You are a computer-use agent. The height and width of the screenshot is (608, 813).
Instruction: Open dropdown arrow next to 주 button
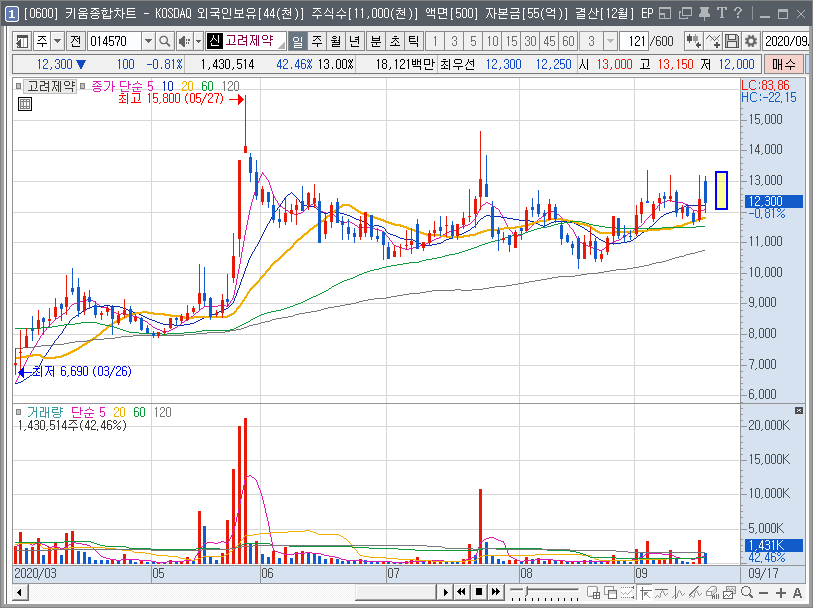[57, 40]
